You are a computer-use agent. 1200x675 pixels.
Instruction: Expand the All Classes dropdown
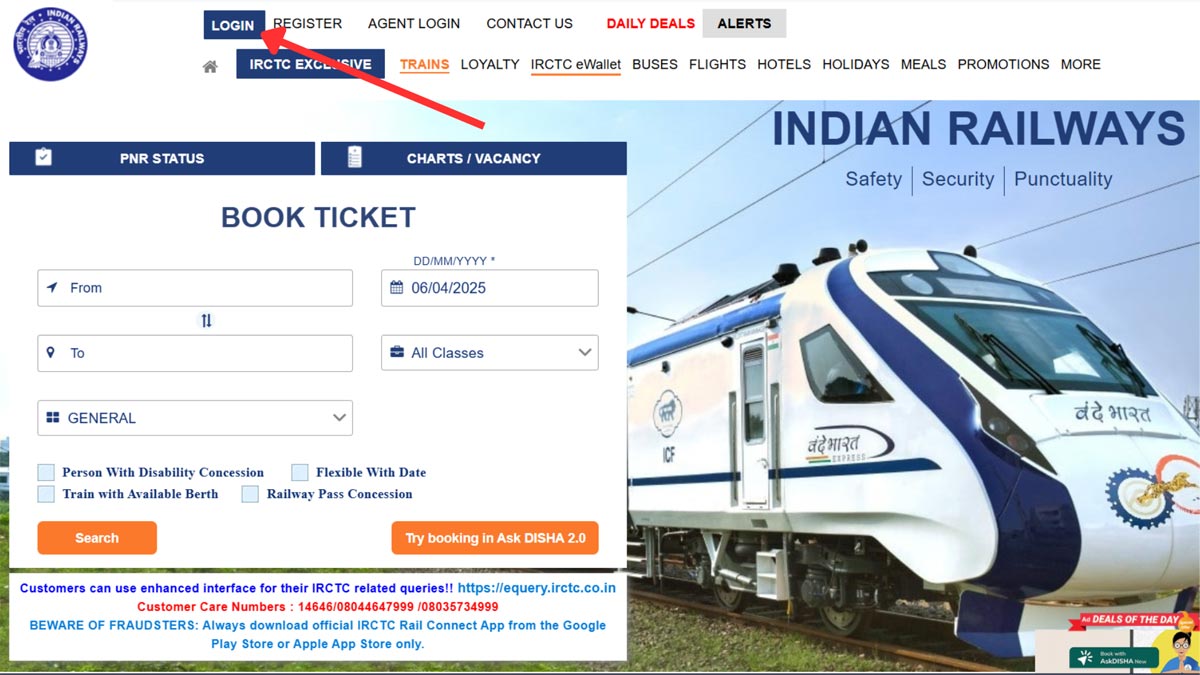point(490,353)
